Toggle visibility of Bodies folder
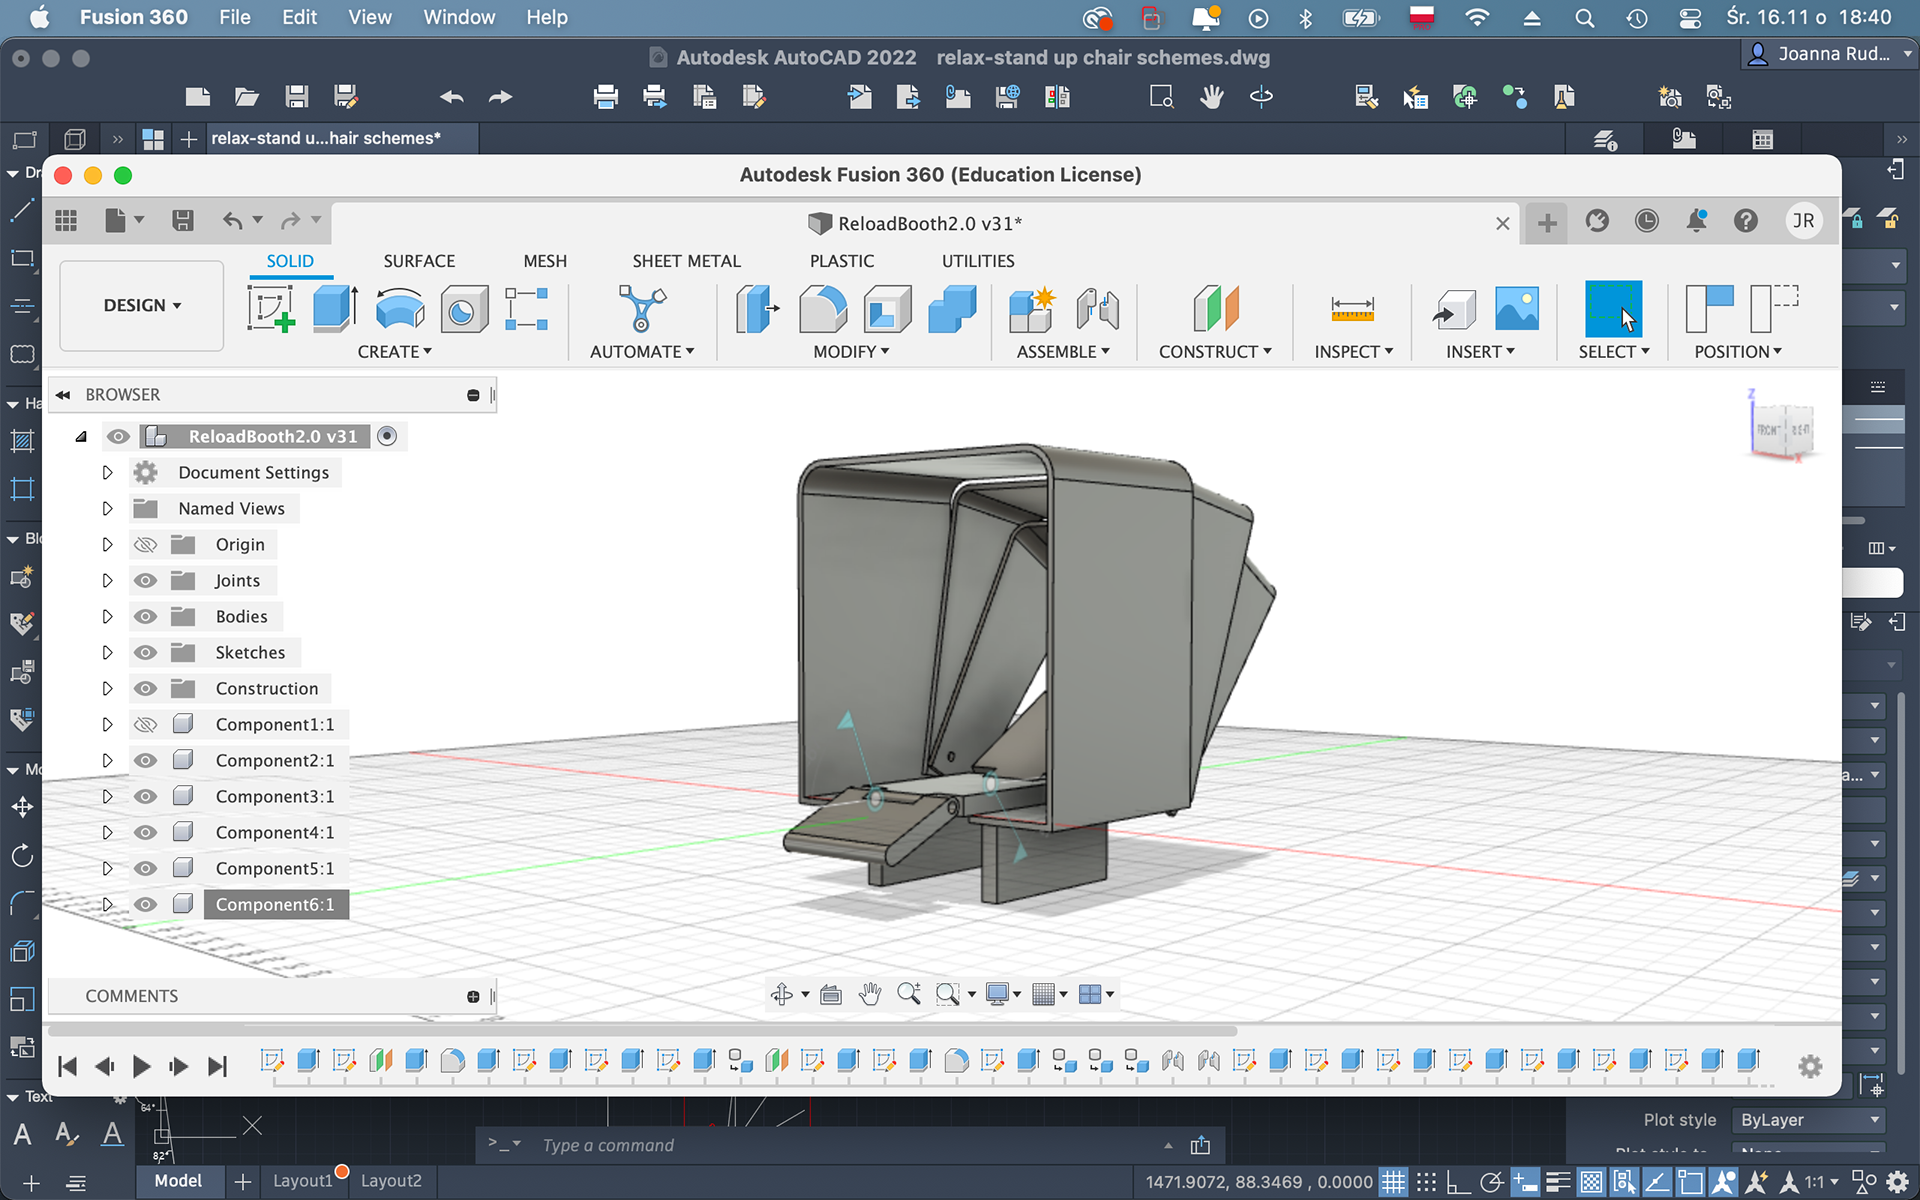The image size is (1920, 1200). [146, 617]
